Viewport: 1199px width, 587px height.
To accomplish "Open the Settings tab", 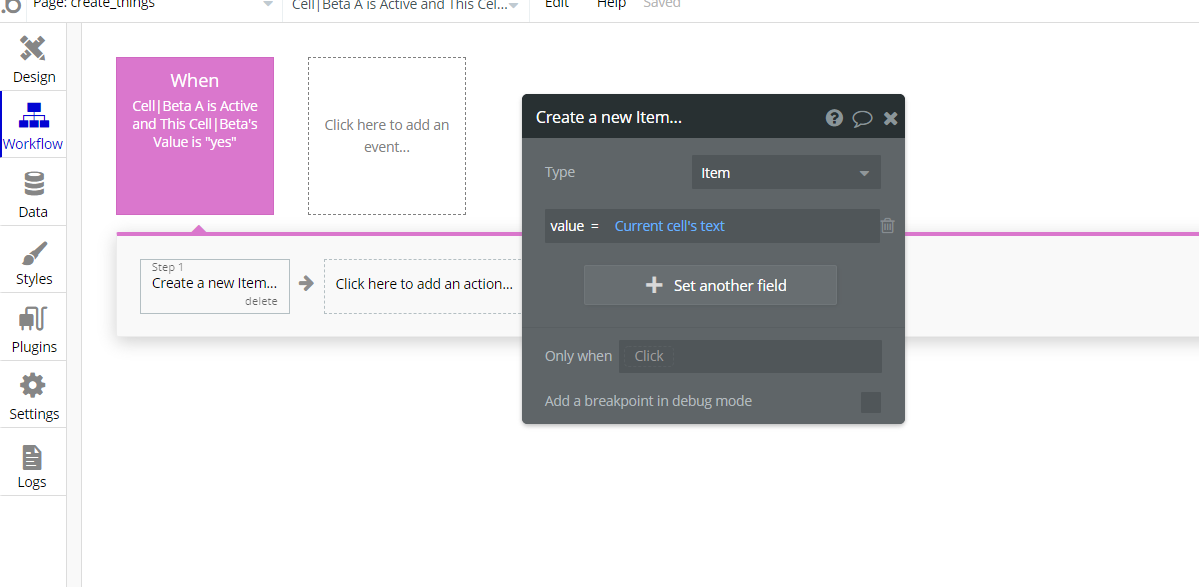I will [x=33, y=396].
